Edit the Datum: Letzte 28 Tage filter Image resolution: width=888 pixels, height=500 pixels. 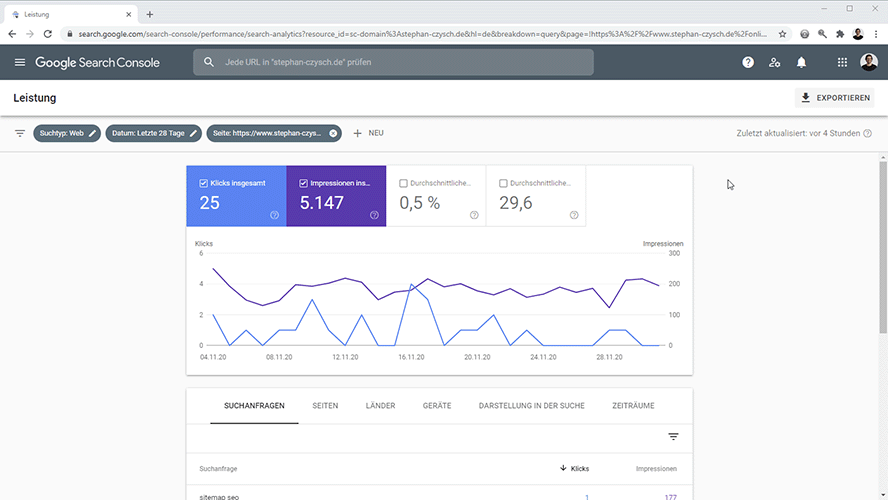(154, 133)
